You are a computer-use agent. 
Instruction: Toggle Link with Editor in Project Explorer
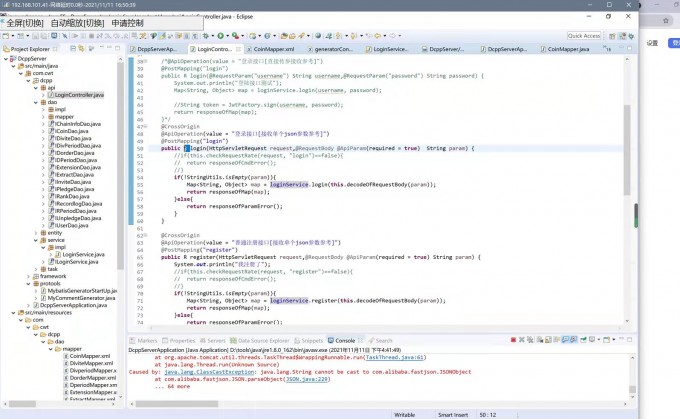tap(81, 49)
